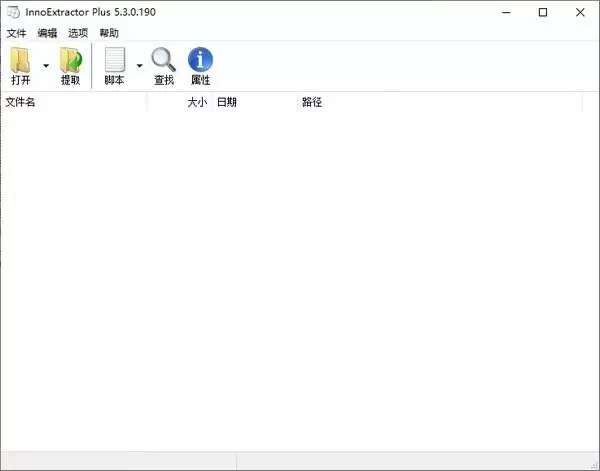Maximize the InnoExtractor window
This screenshot has height=471, width=600.
click(543, 13)
